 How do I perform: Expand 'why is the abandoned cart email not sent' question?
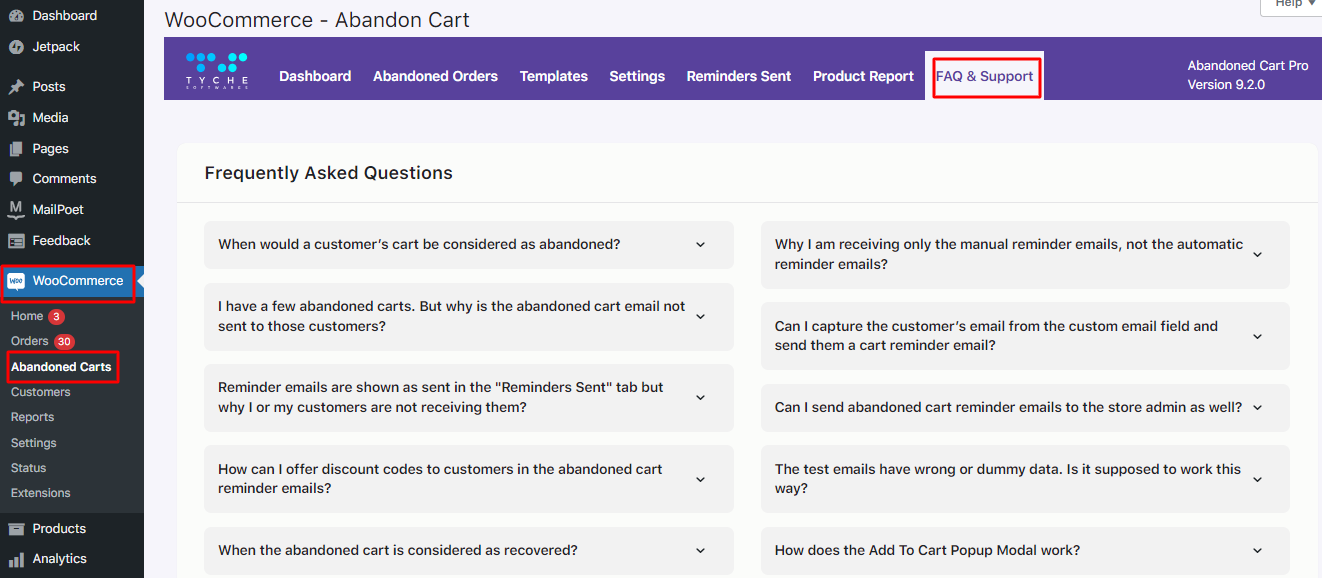click(x=469, y=317)
